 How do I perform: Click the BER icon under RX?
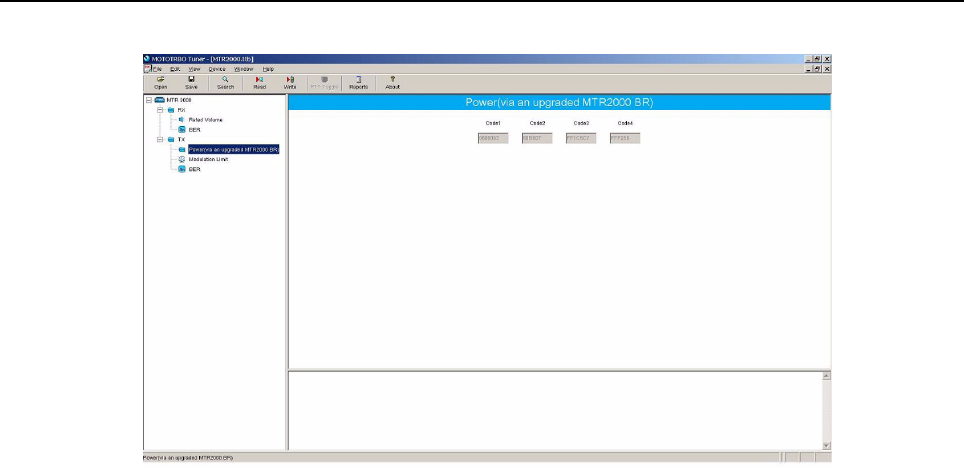(181, 130)
